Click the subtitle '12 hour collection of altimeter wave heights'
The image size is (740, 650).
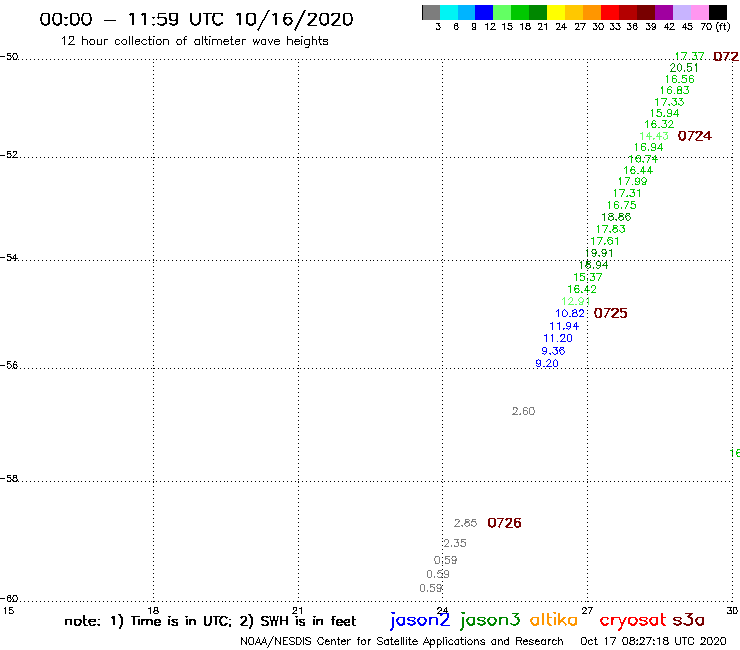click(x=194, y=41)
